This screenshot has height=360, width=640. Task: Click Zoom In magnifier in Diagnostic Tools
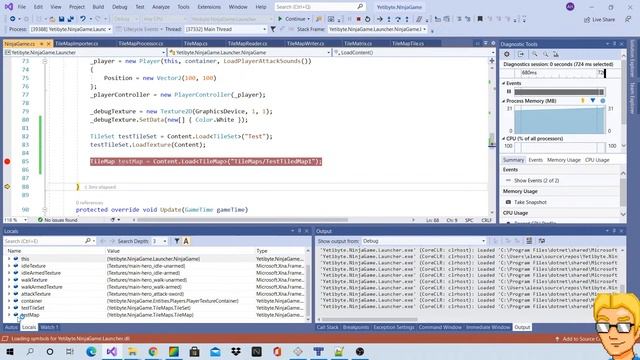pyautogui.click(x=535, y=54)
